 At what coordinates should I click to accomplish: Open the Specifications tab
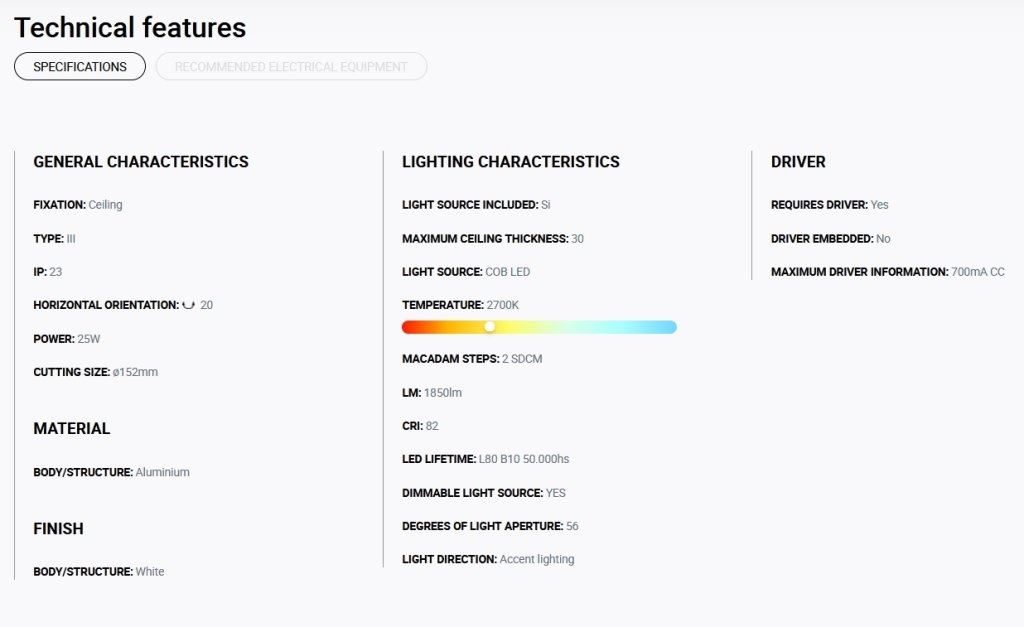pos(80,67)
